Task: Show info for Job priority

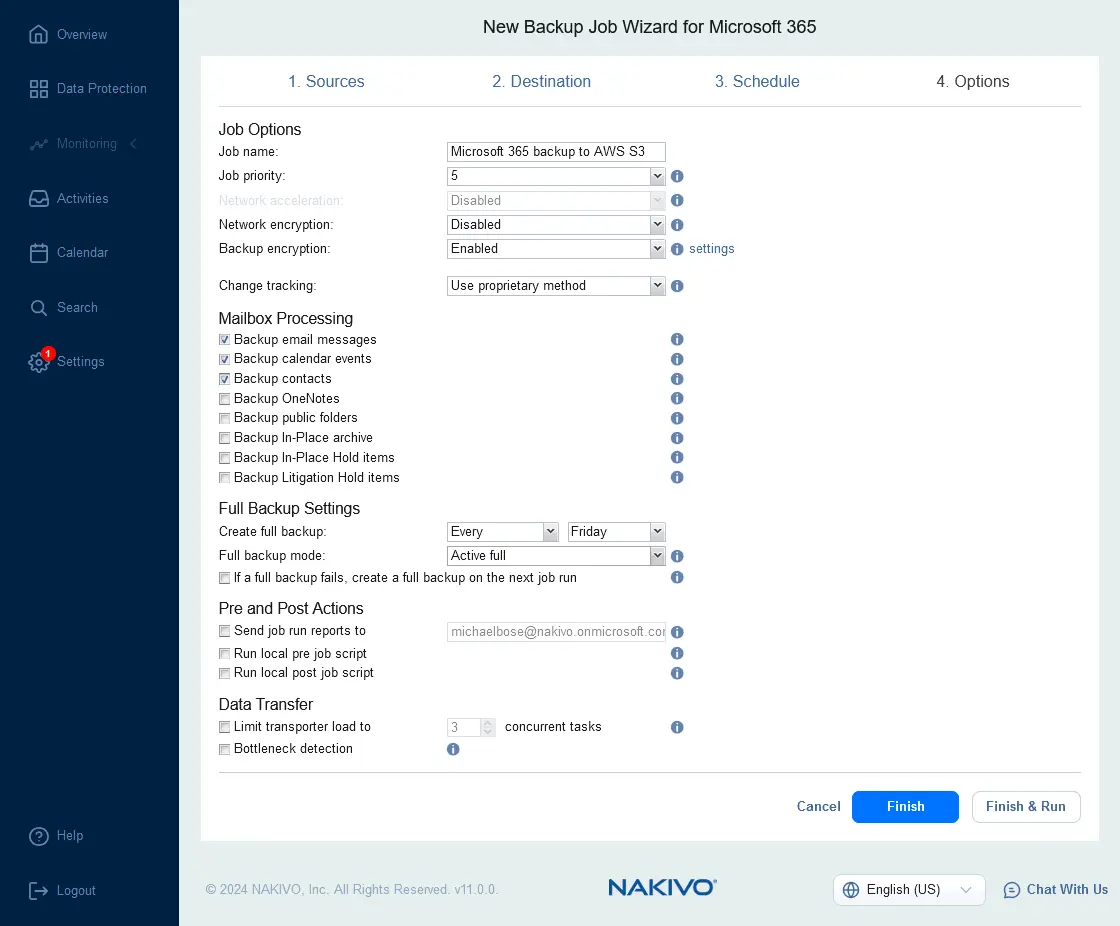Action: pyautogui.click(x=677, y=176)
